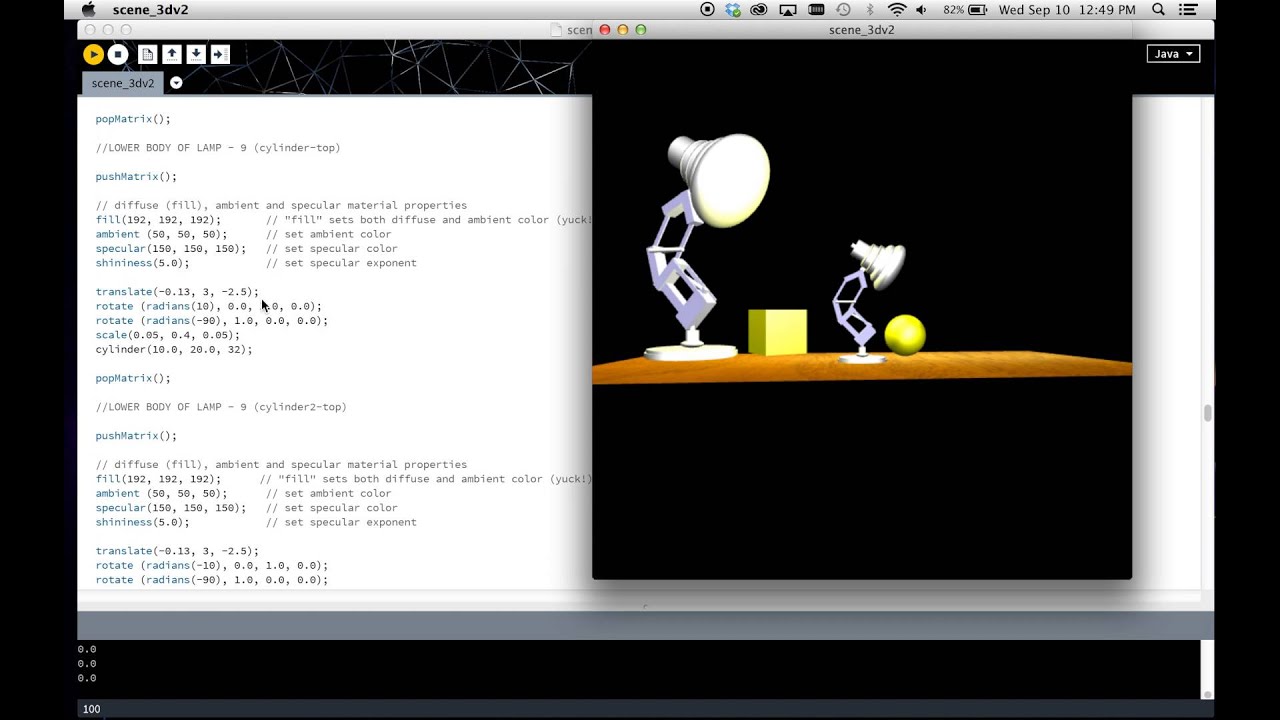Close the scene_3dv2 sketch output window
Viewport: 1280px width, 720px height.
point(604,30)
